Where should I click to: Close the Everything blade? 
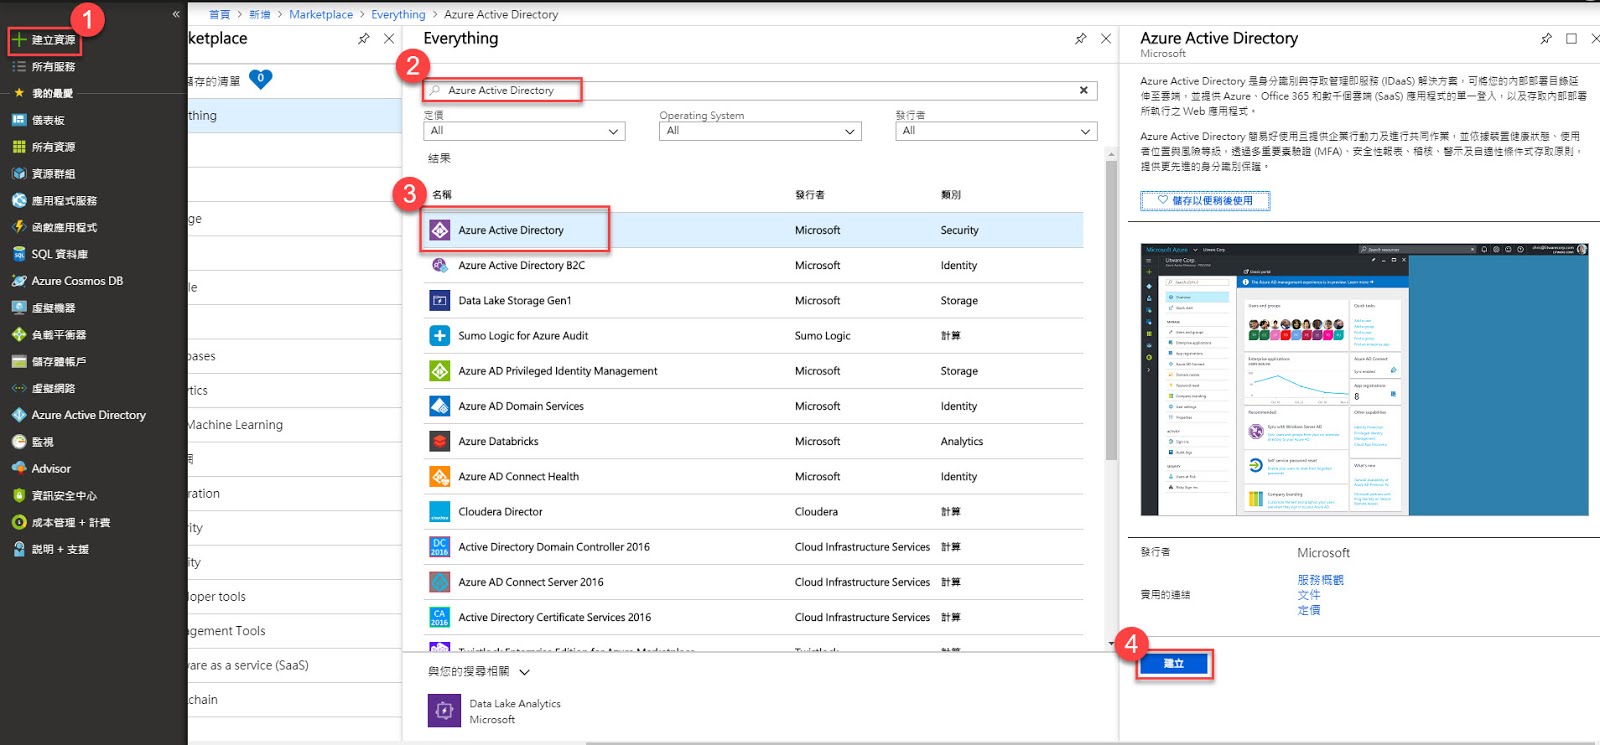(x=1105, y=39)
